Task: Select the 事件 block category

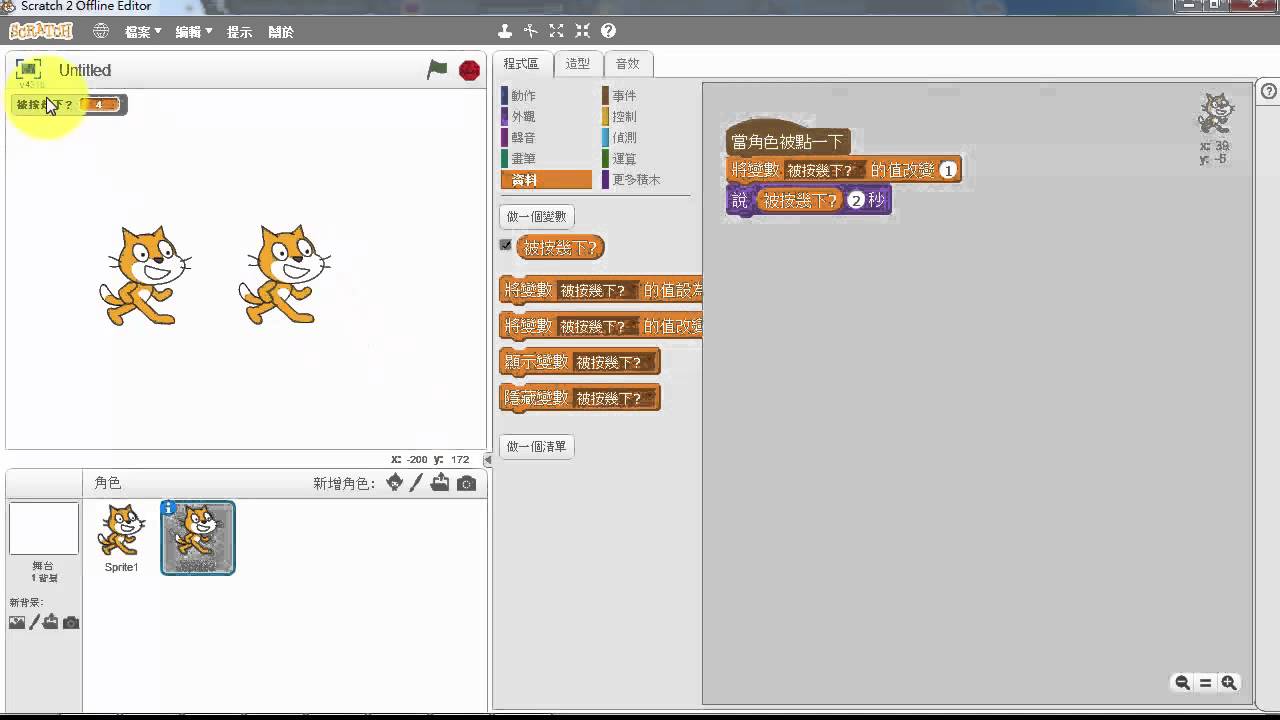Action: click(x=646, y=96)
